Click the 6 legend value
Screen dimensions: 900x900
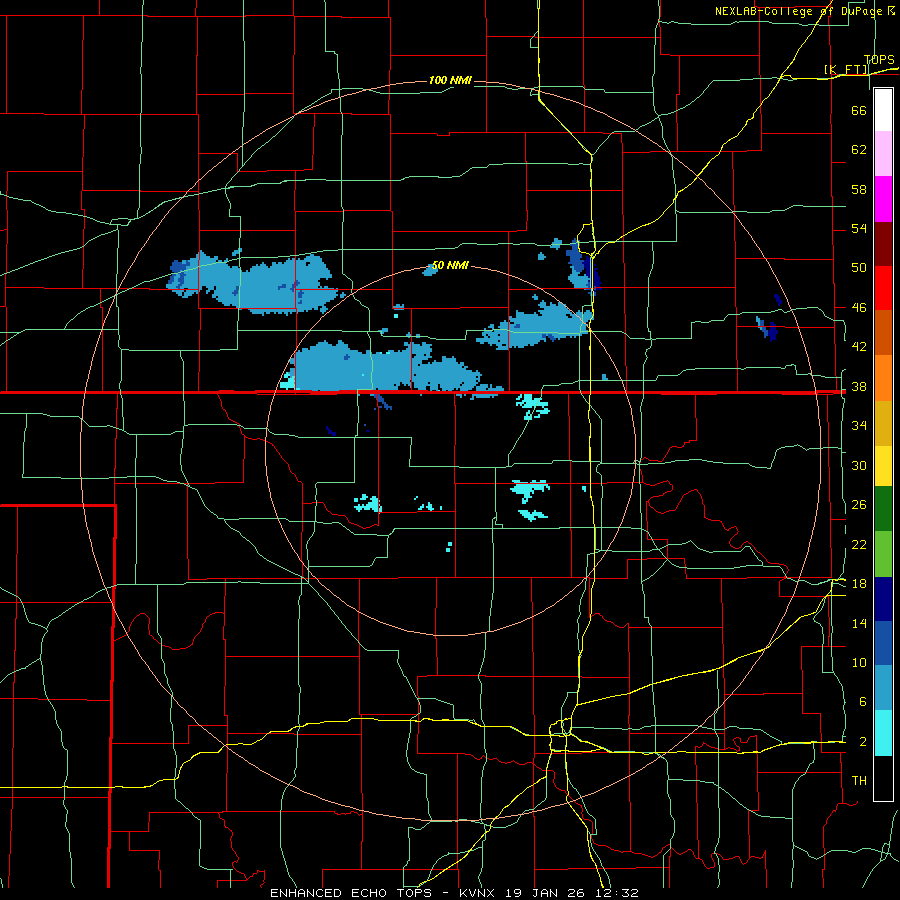coord(862,702)
